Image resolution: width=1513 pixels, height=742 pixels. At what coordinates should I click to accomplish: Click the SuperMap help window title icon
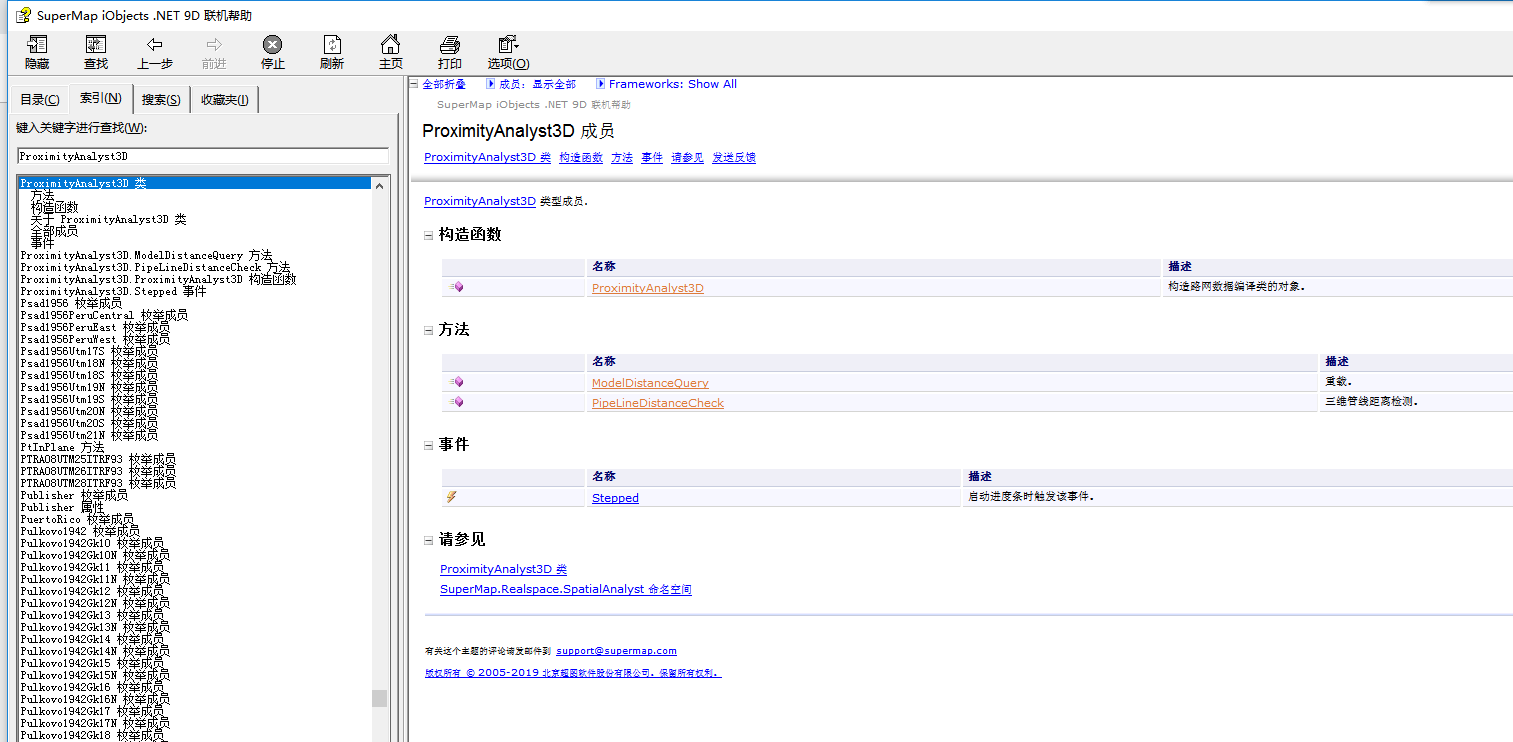point(22,15)
